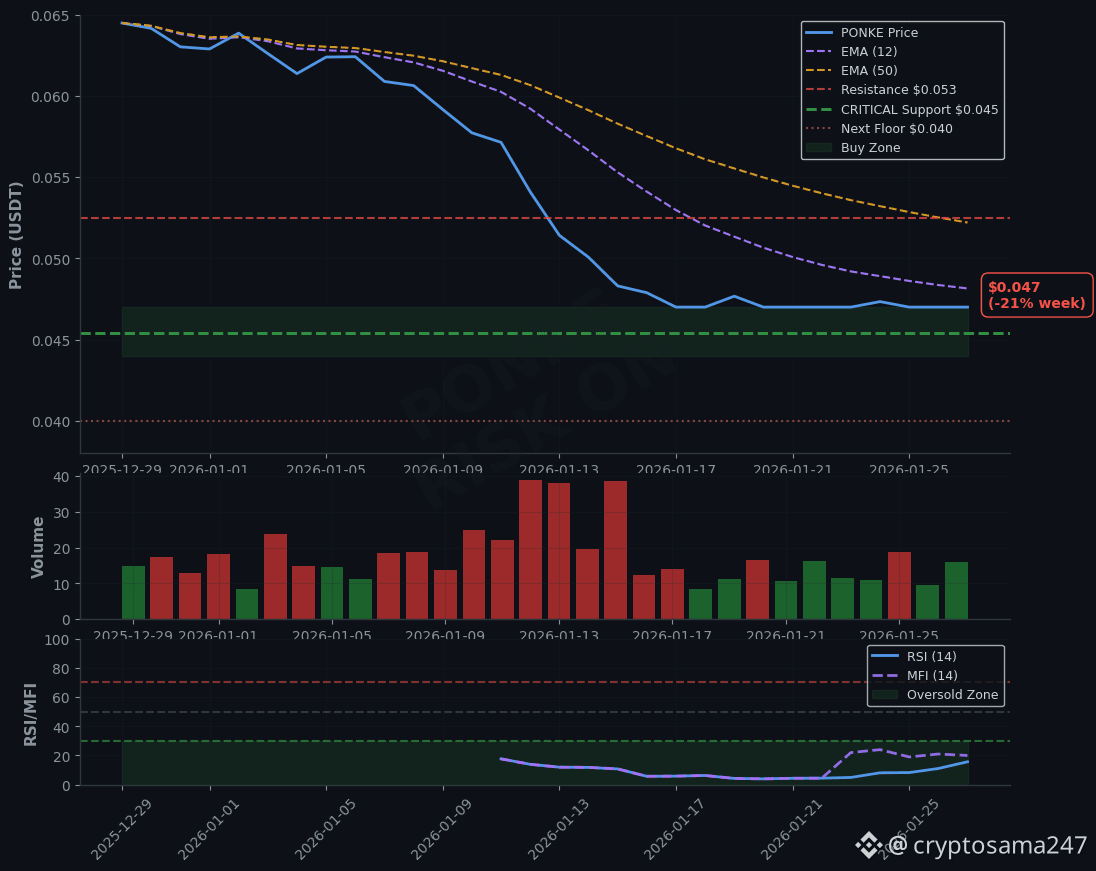Click the 2025-12-29 date on the bottom axis

tap(121, 830)
